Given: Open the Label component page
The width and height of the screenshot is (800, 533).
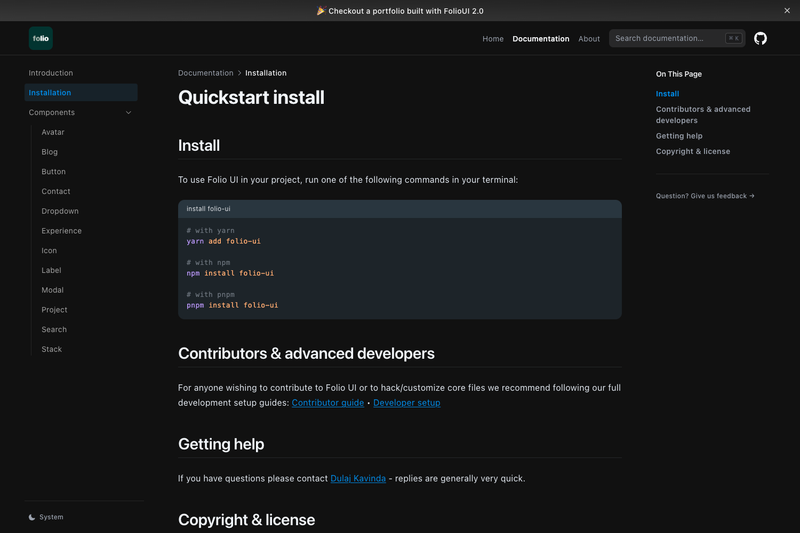Looking at the screenshot, I should 51,270.
